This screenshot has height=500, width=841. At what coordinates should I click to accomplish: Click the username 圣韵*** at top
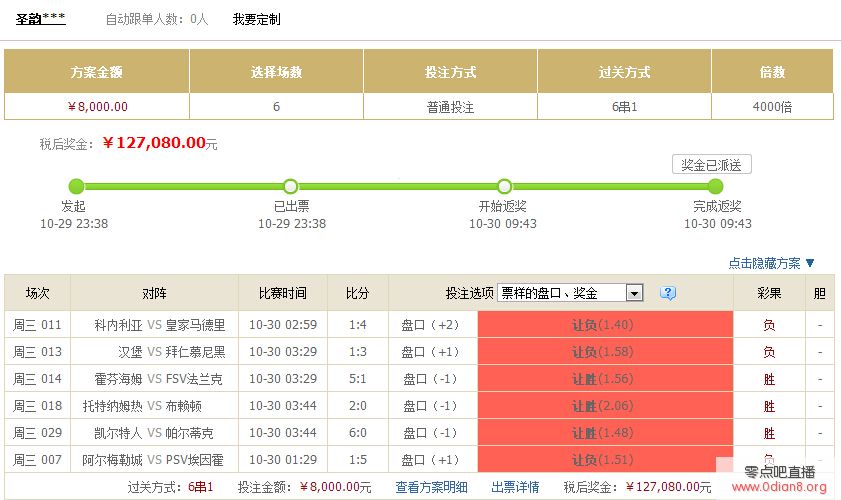(41, 19)
